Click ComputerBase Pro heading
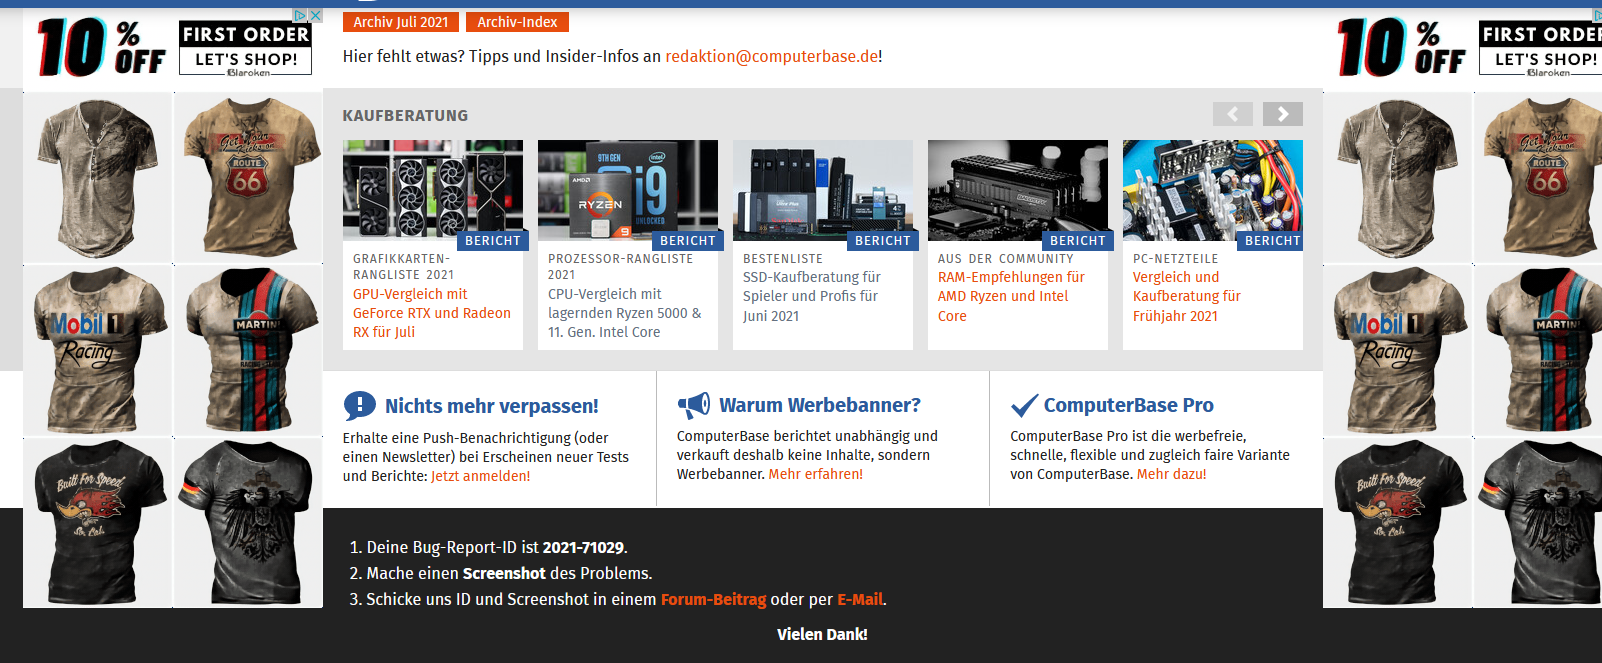Viewport: 1602px width, 663px height. [1129, 405]
